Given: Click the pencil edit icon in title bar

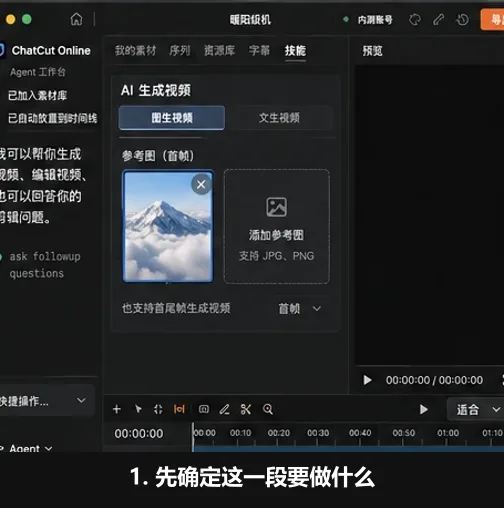Looking at the screenshot, I should (x=439, y=20).
